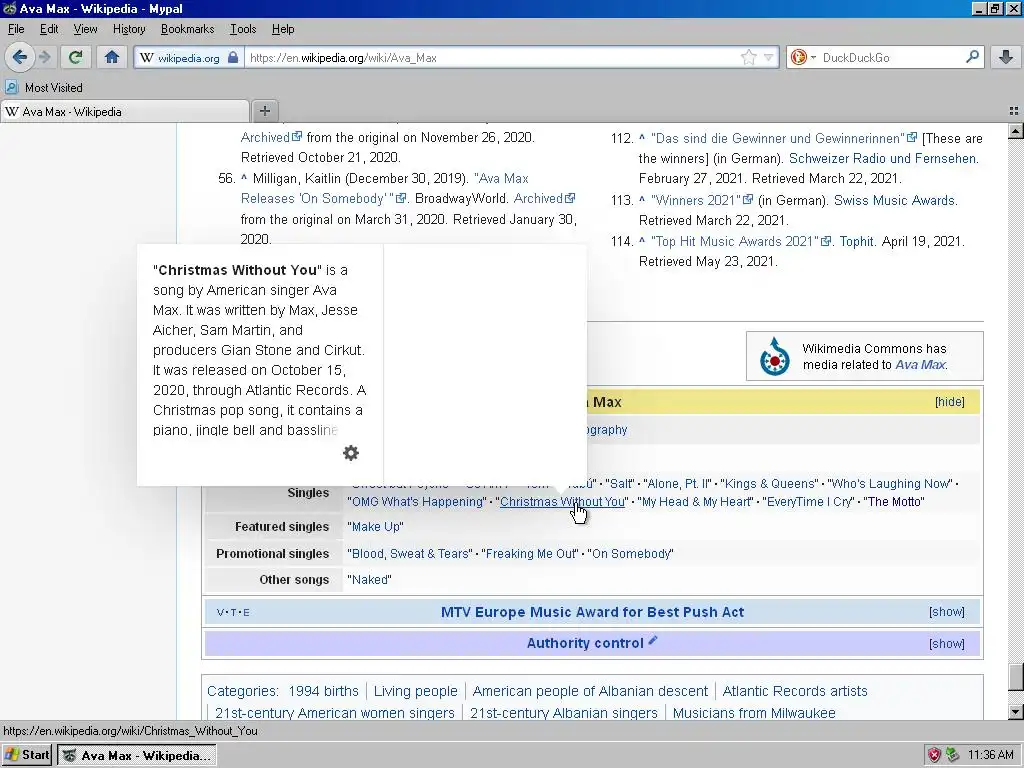Viewport: 1024px width, 768px height.
Task: Click the network connection tray icon
Action: pos(952,755)
